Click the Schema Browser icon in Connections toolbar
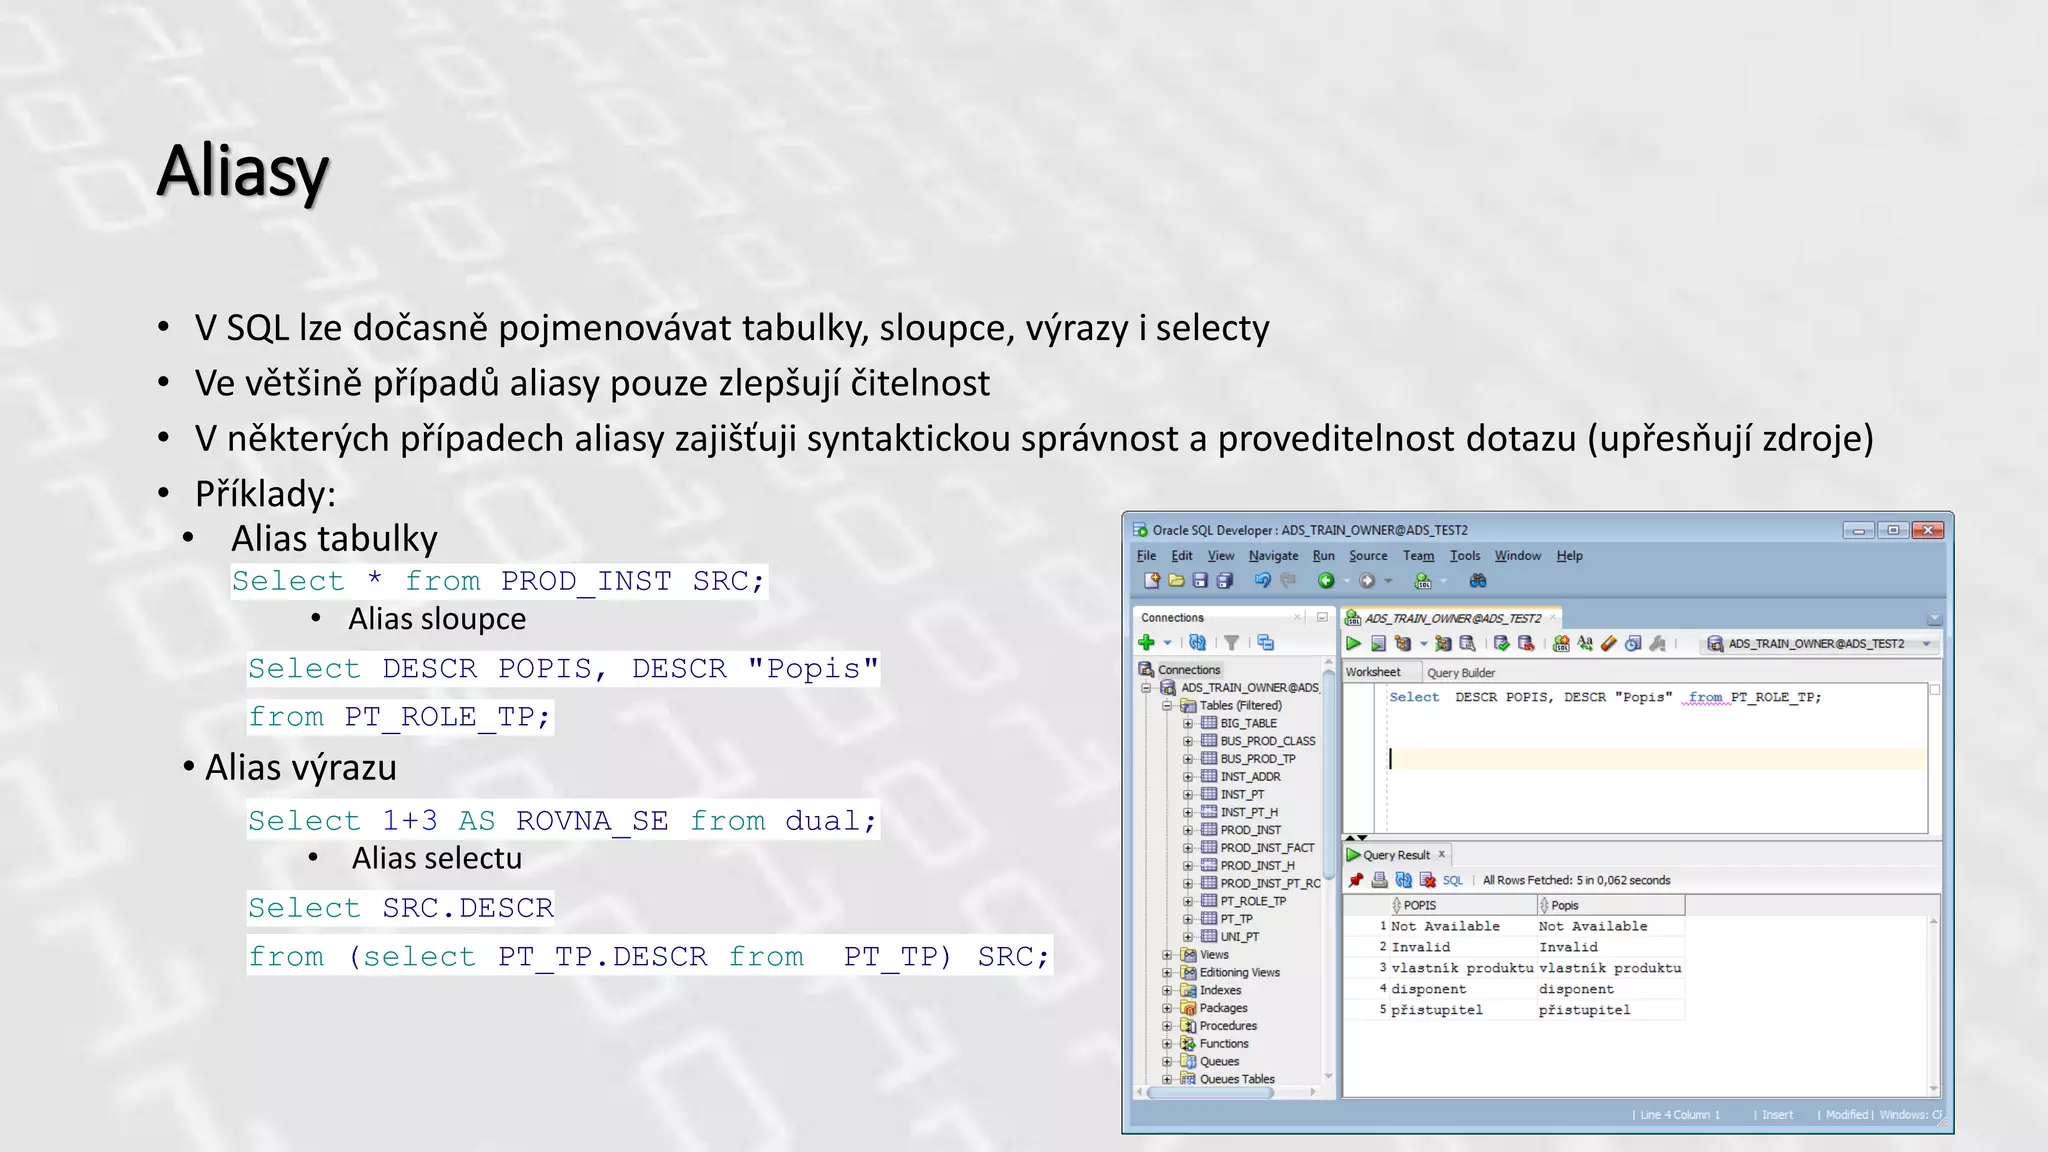2048x1152 pixels. (x=1266, y=643)
